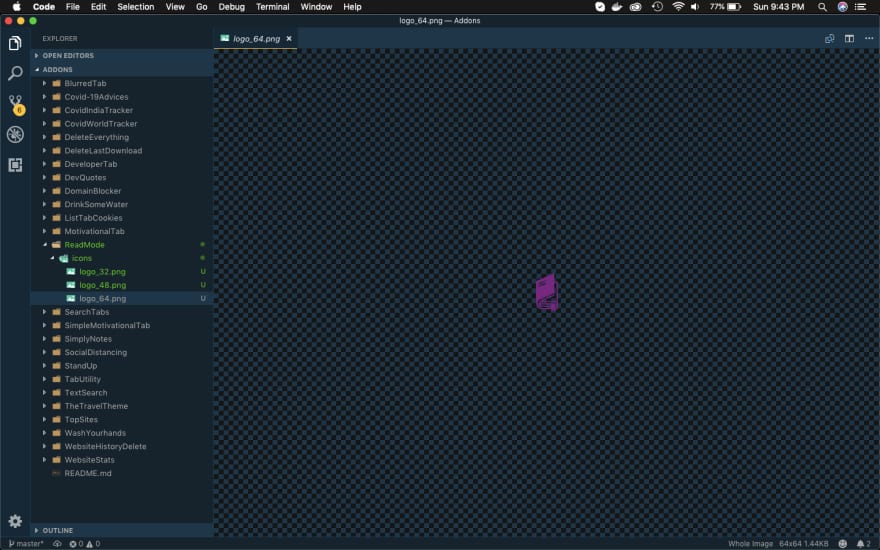Click the Apple menu icon
The width and height of the screenshot is (880, 550).
16,7
